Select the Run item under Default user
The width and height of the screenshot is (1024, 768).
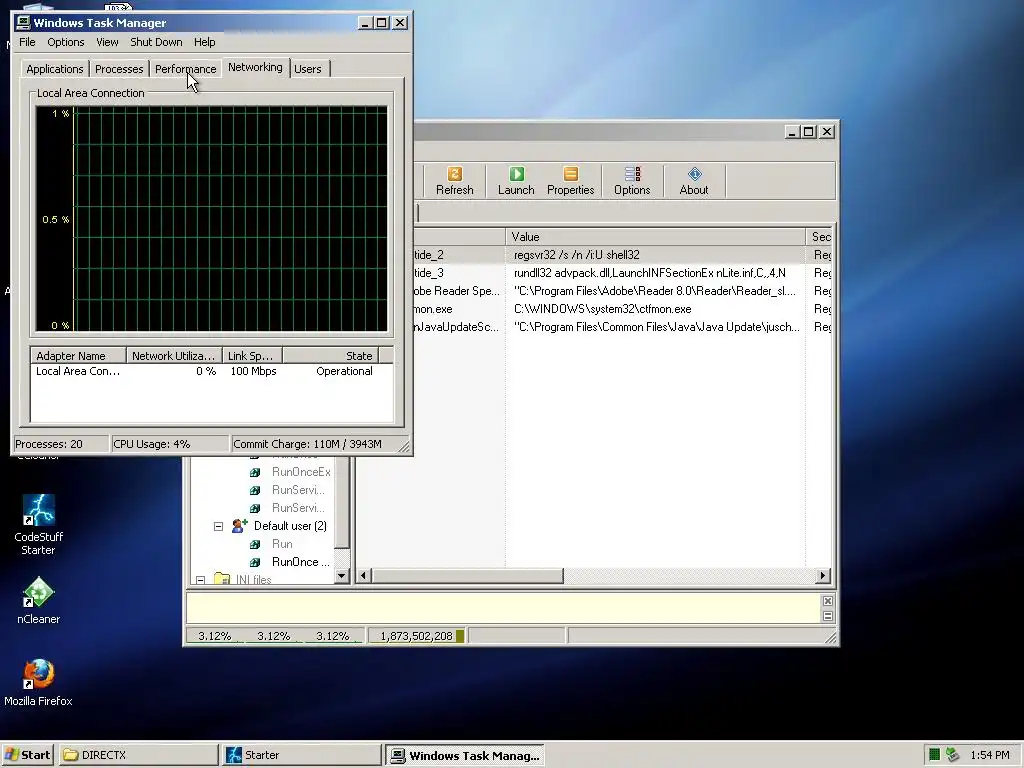(282, 544)
